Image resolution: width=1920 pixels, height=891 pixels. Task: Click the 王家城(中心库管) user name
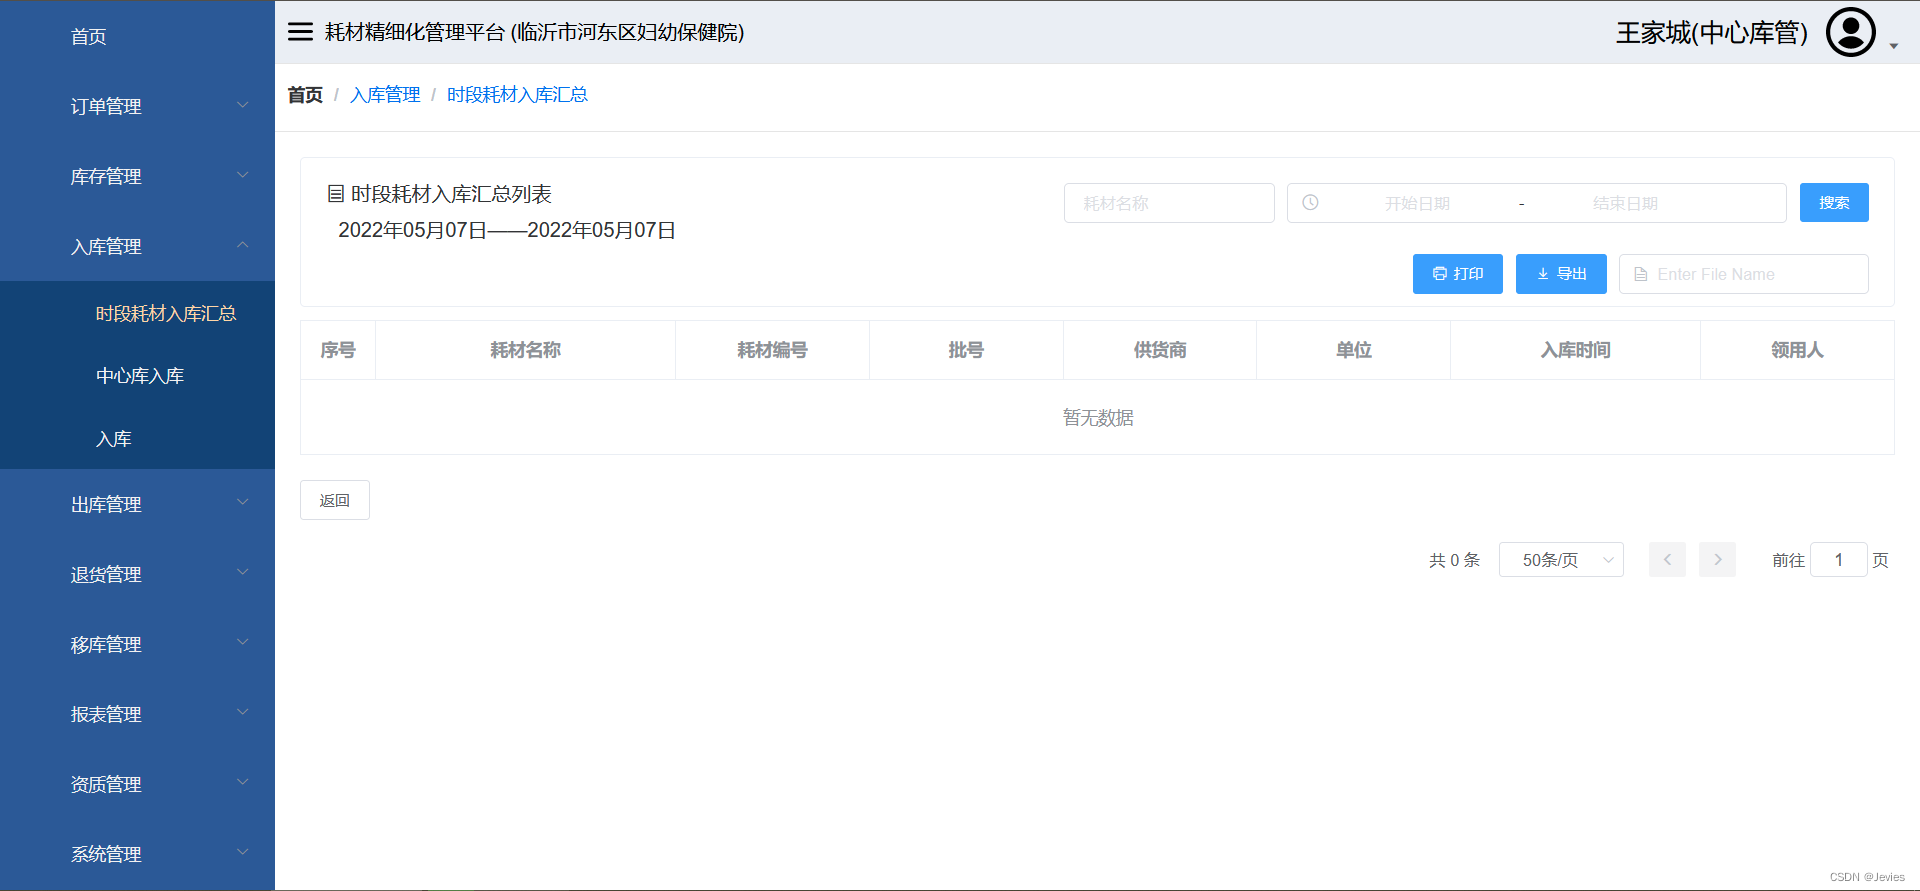coord(1712,33)
